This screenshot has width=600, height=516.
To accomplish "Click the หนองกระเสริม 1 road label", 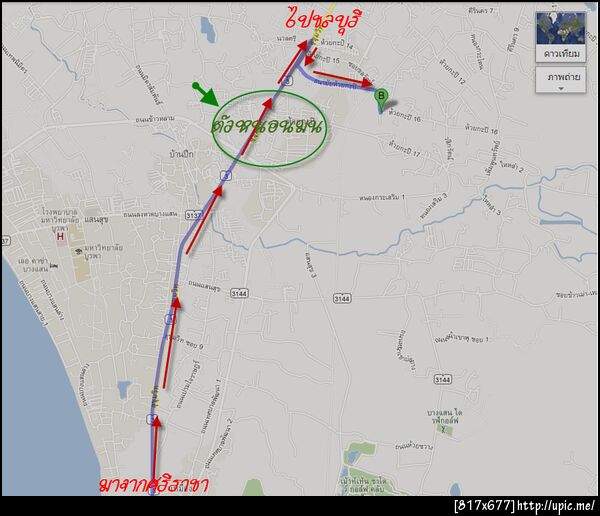I will [382, 198].
